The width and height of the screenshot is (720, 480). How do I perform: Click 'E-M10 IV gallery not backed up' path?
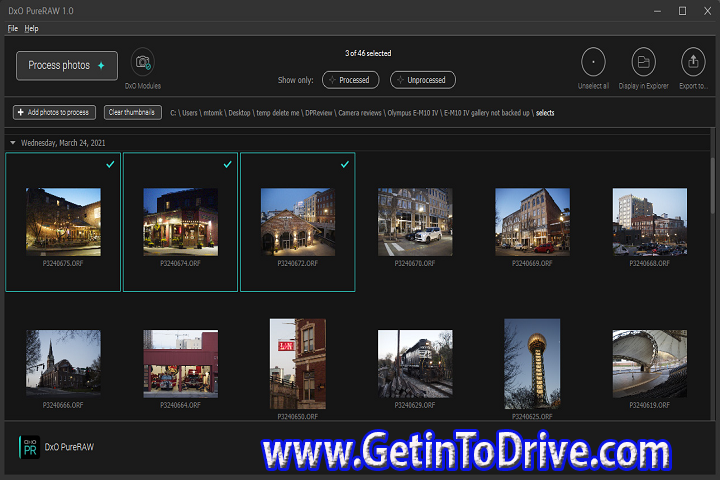pyautogui.click(x=487, y=113)
